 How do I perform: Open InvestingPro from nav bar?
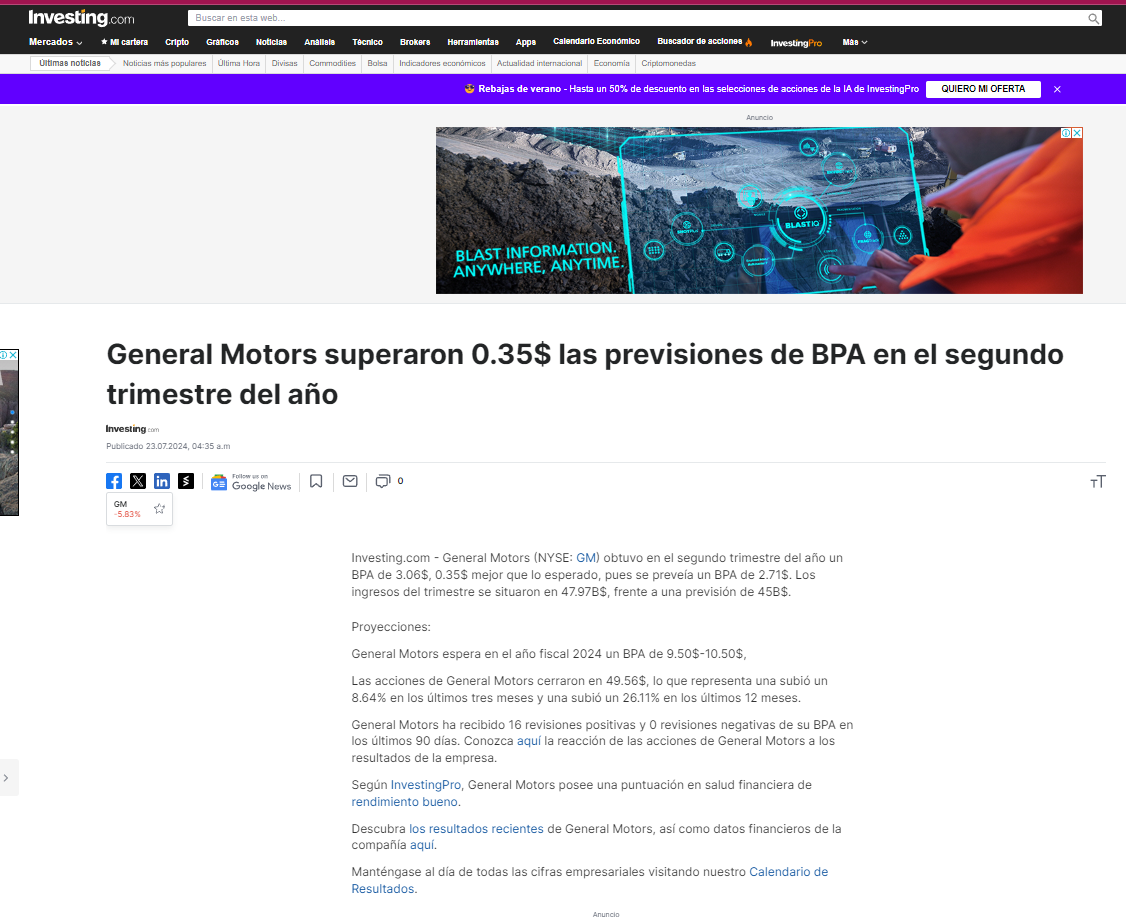click(x=796, y=43)
